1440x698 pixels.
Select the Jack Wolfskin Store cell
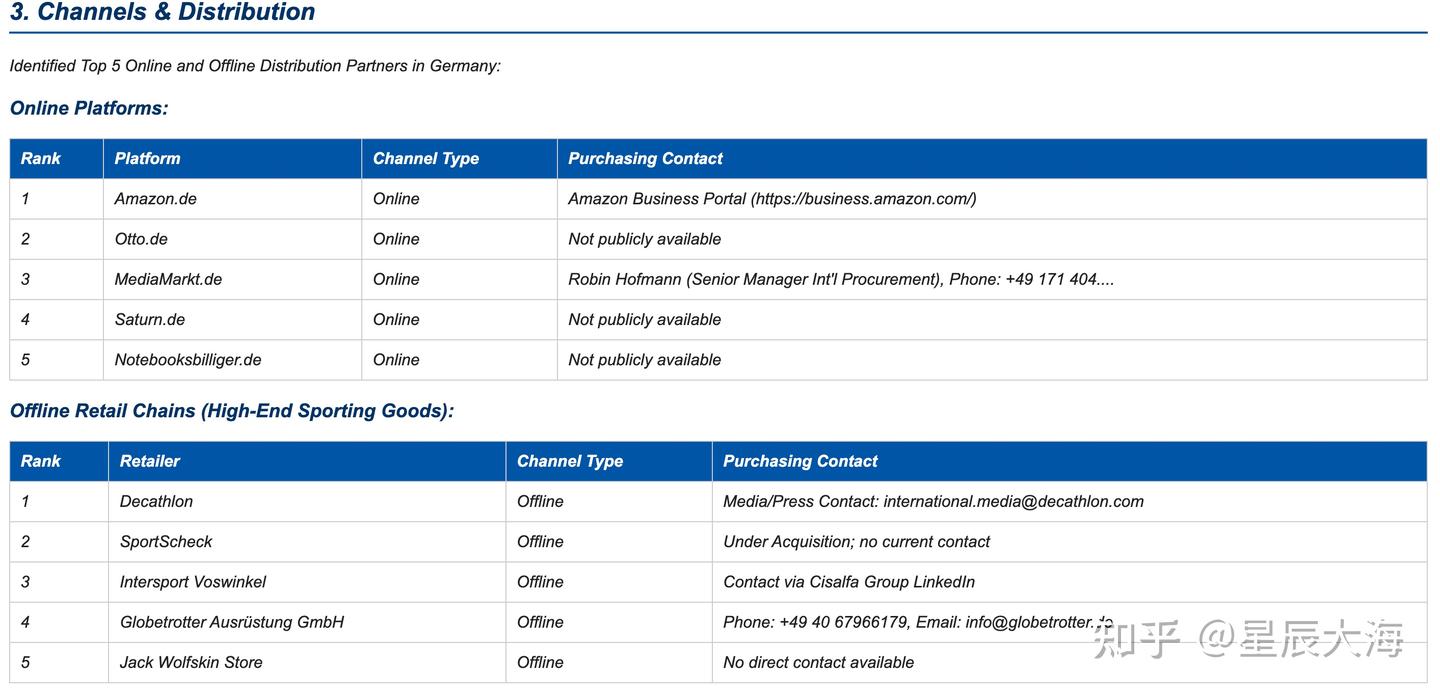pos(191,662)
